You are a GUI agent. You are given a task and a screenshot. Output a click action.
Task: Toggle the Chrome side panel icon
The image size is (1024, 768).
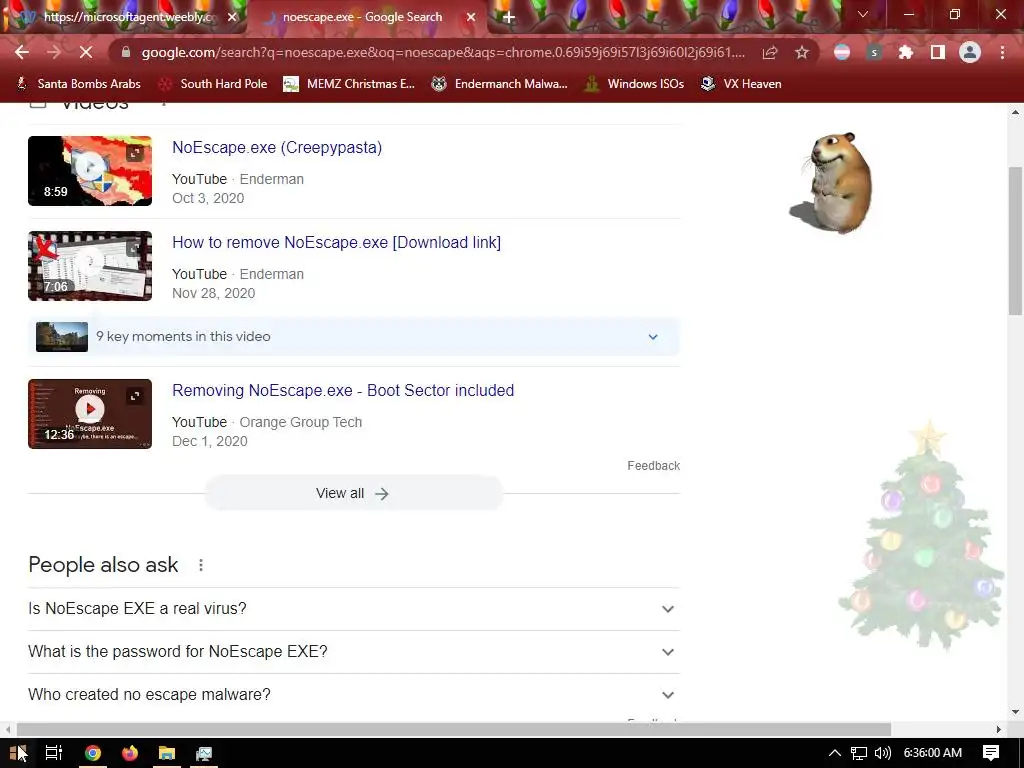pyautogui.click(x=938, y=52)
